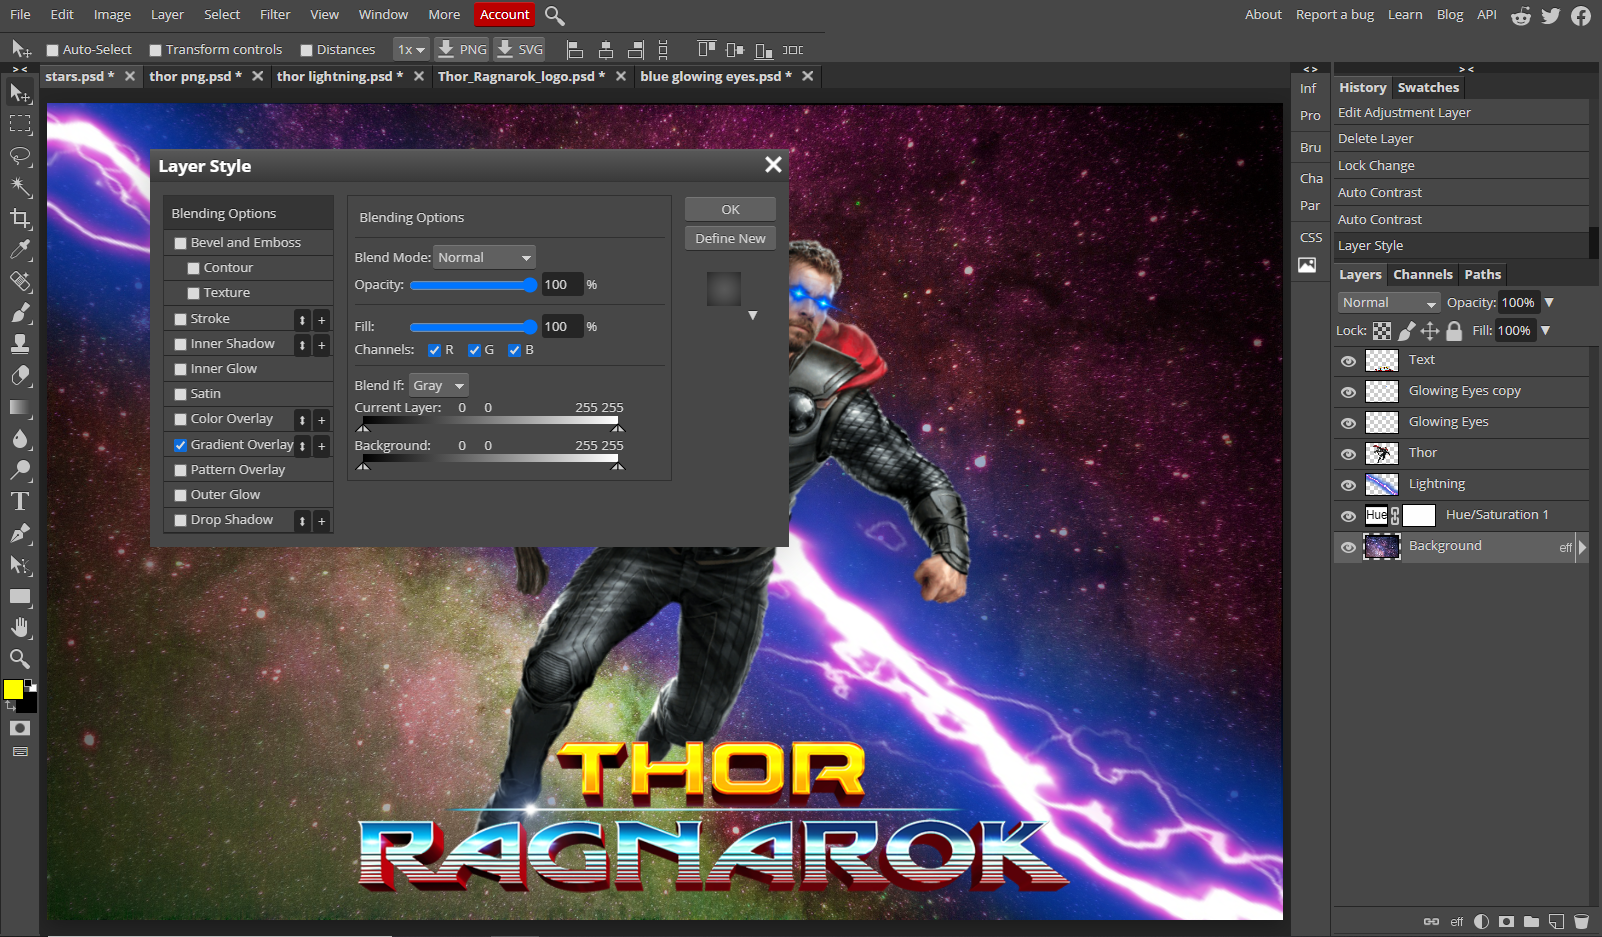Switch to Swatches tab
The image size is (1602, 937).
[1428, 88]
